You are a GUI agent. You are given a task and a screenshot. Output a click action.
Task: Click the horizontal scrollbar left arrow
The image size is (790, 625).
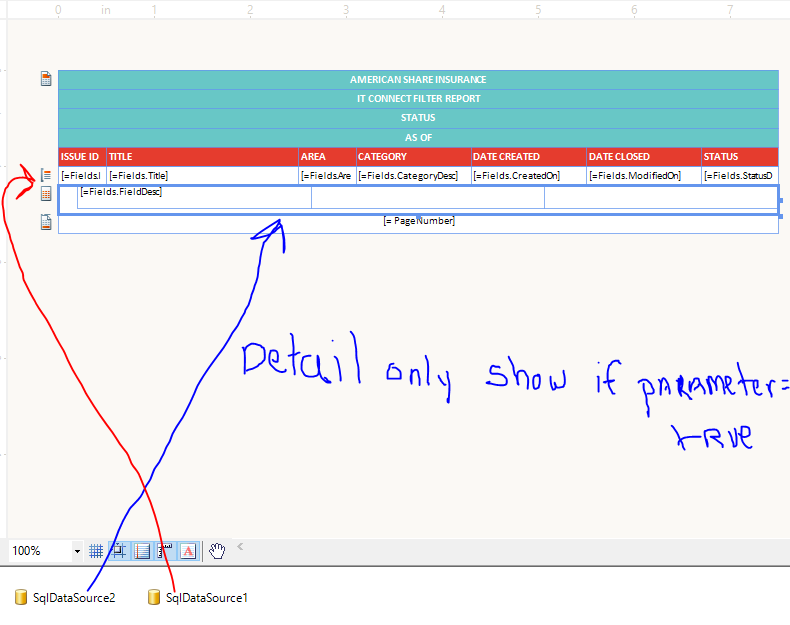click(240, 546)
